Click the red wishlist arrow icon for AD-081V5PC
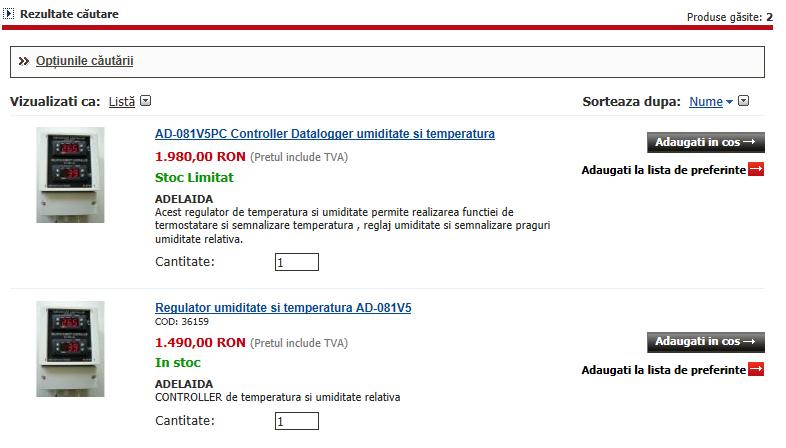Image resolution: width=786 pixels, height=448 pixels. (x=756, y=170)
